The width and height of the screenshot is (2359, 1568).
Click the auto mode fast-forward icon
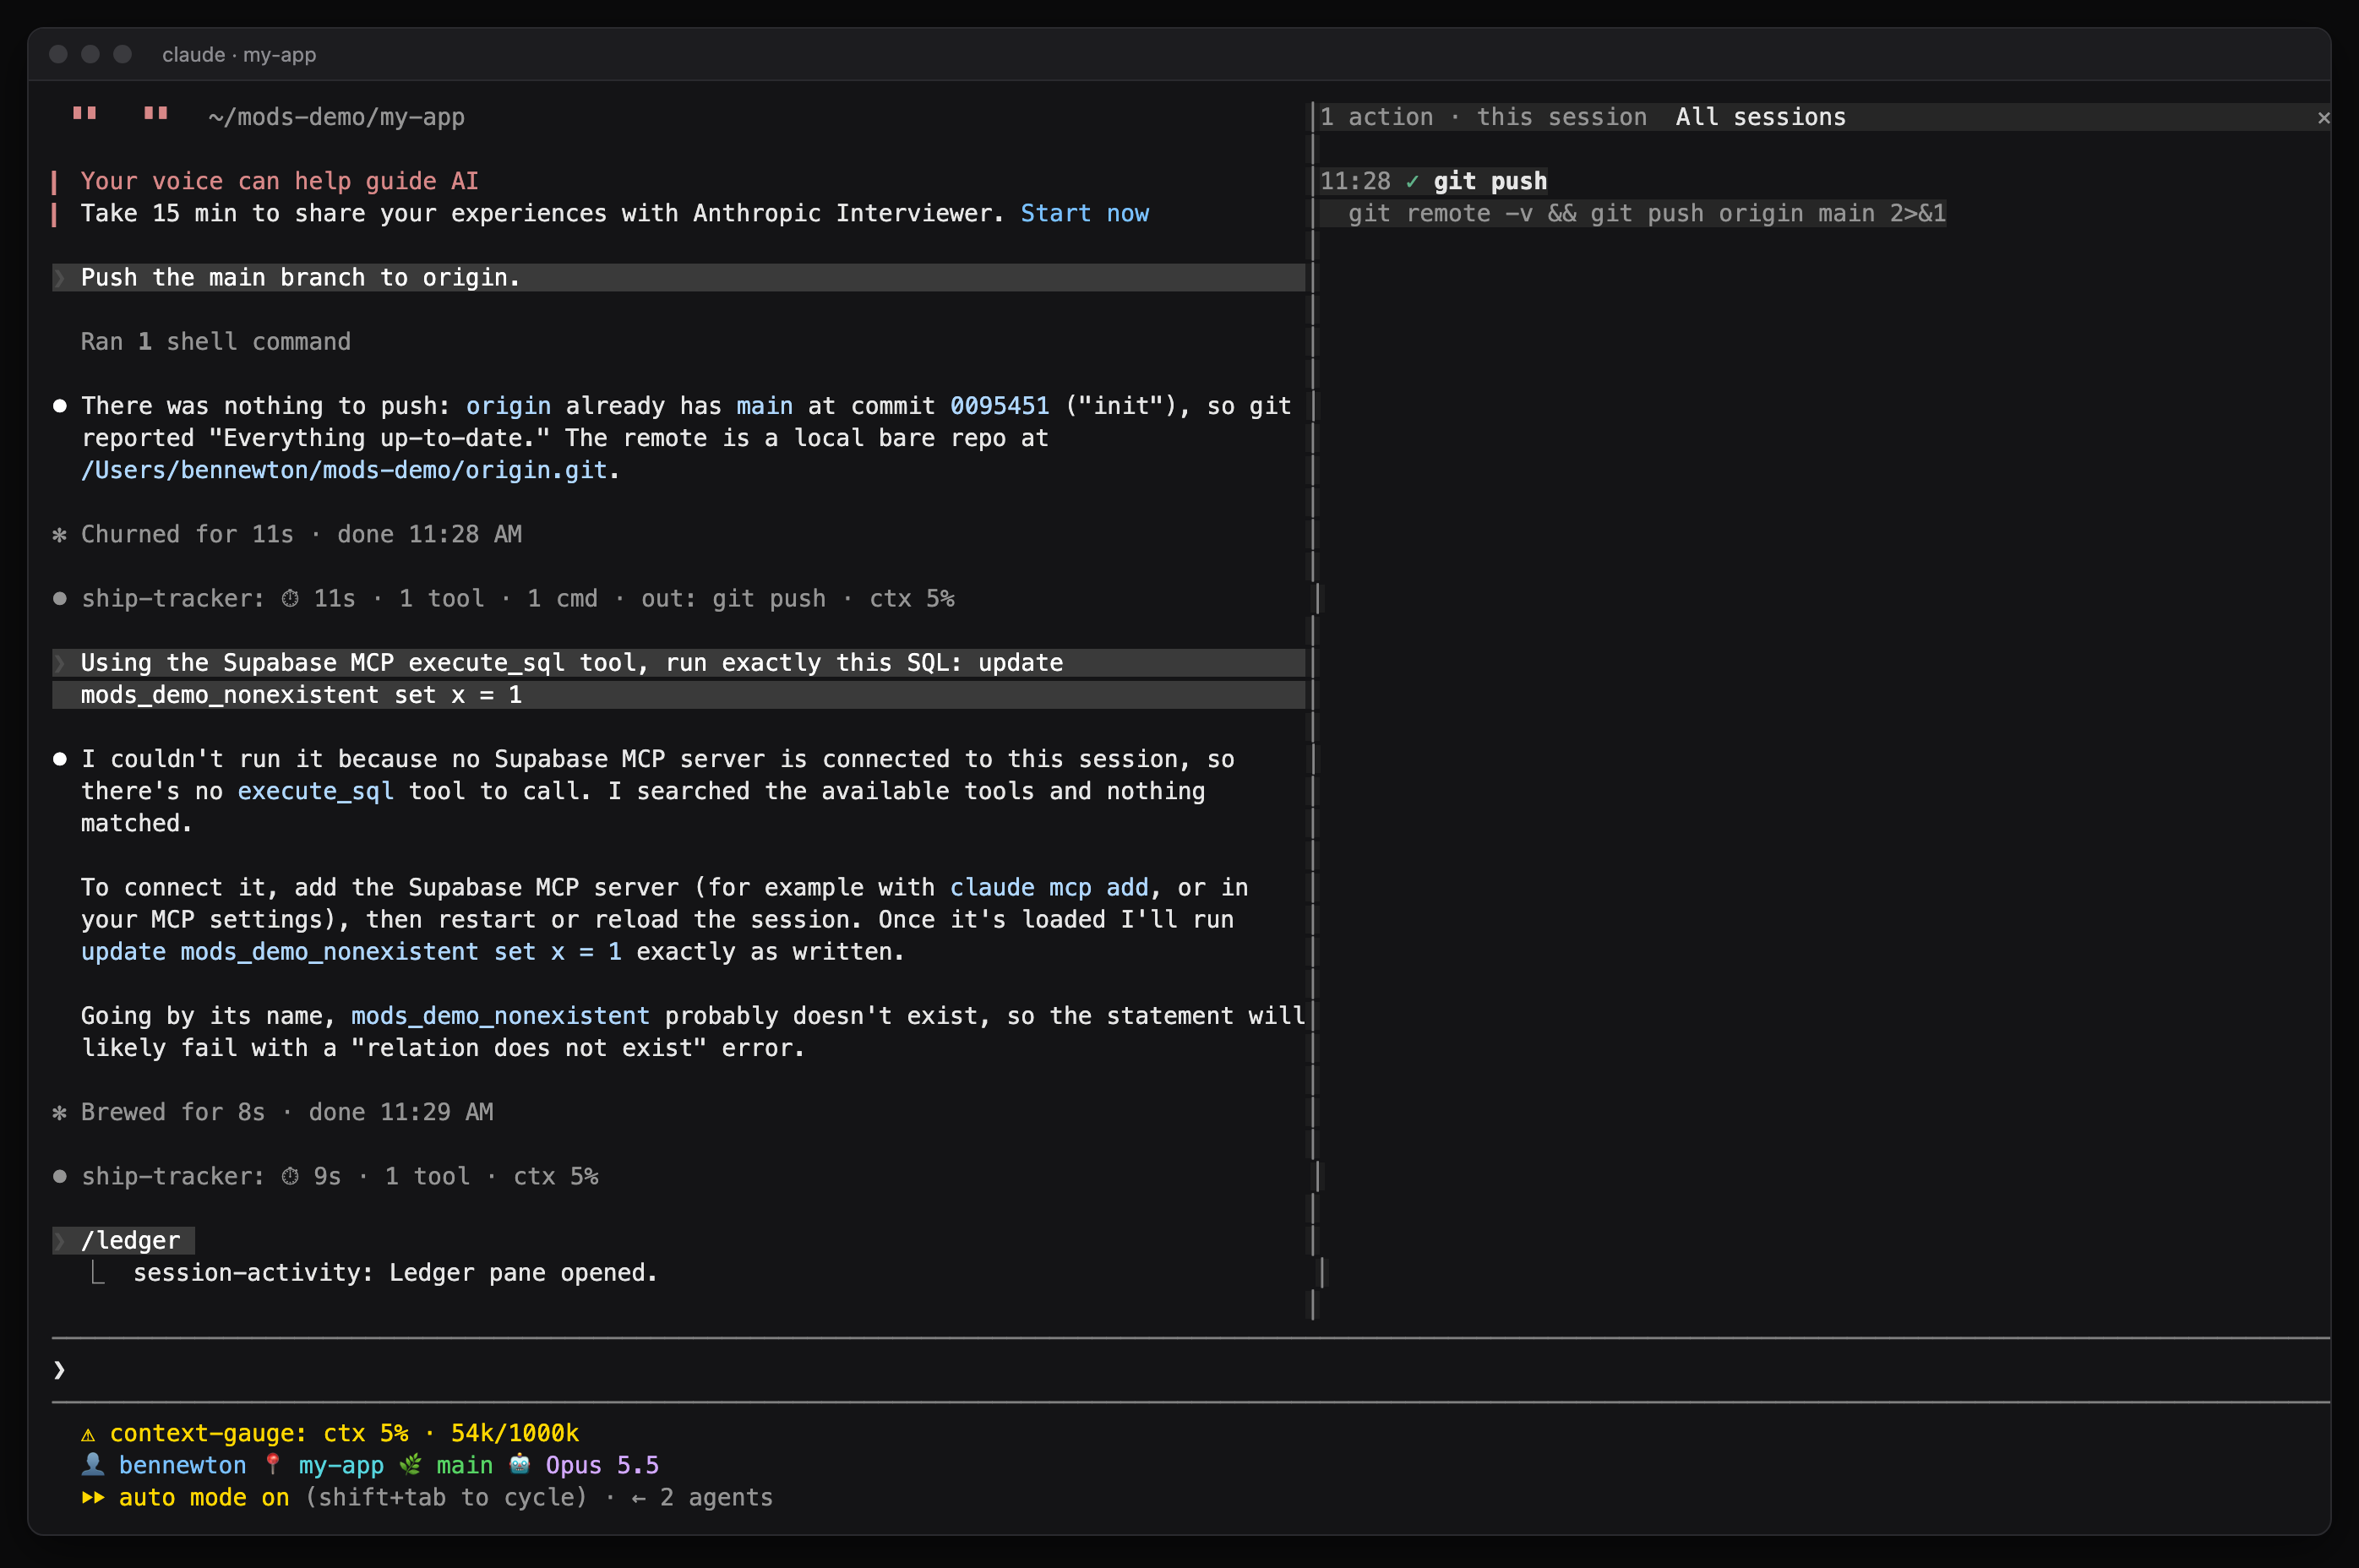(x=93, y=1497)
